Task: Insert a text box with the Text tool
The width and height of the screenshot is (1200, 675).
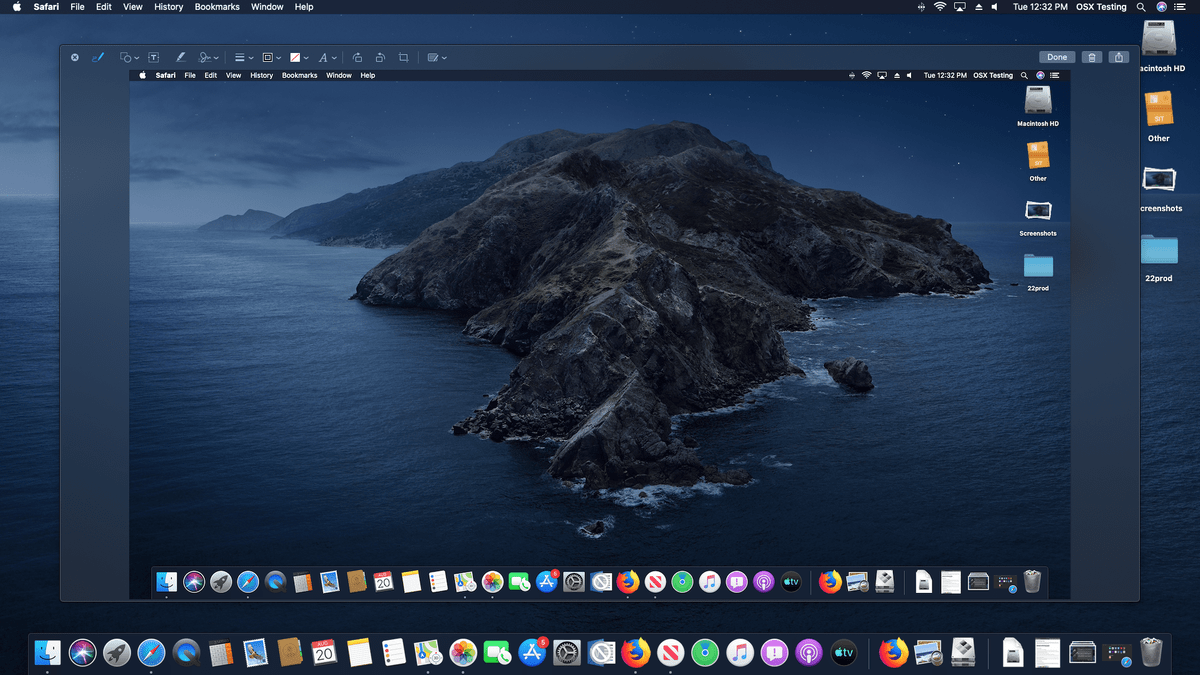Action: pos(153,57)
